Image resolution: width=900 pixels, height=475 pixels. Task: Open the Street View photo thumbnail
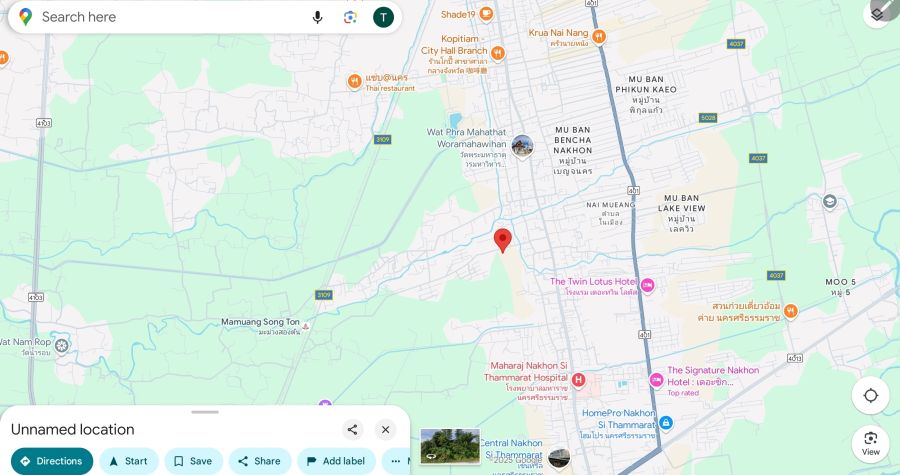point(449,446)
